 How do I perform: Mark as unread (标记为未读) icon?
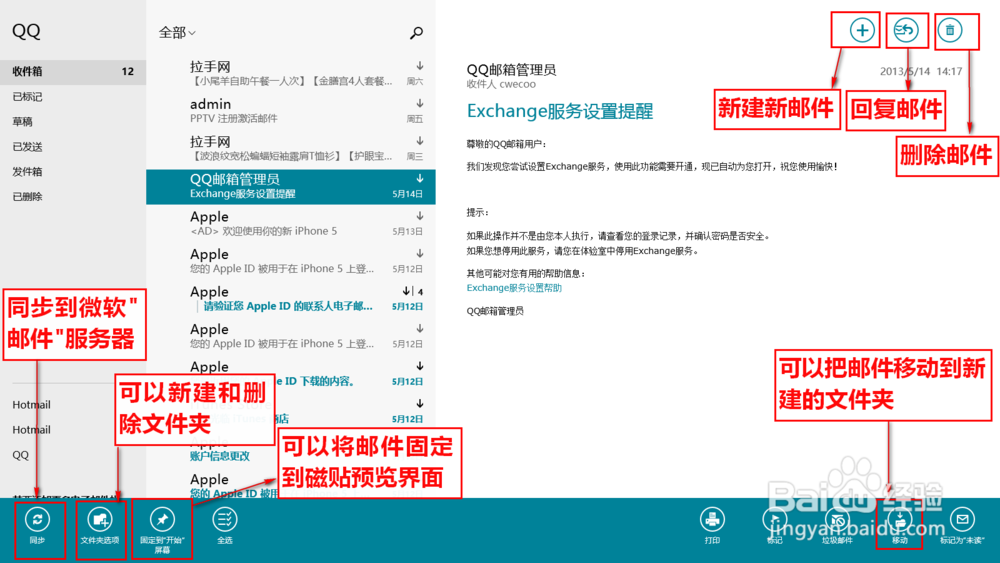coord(962,520)
